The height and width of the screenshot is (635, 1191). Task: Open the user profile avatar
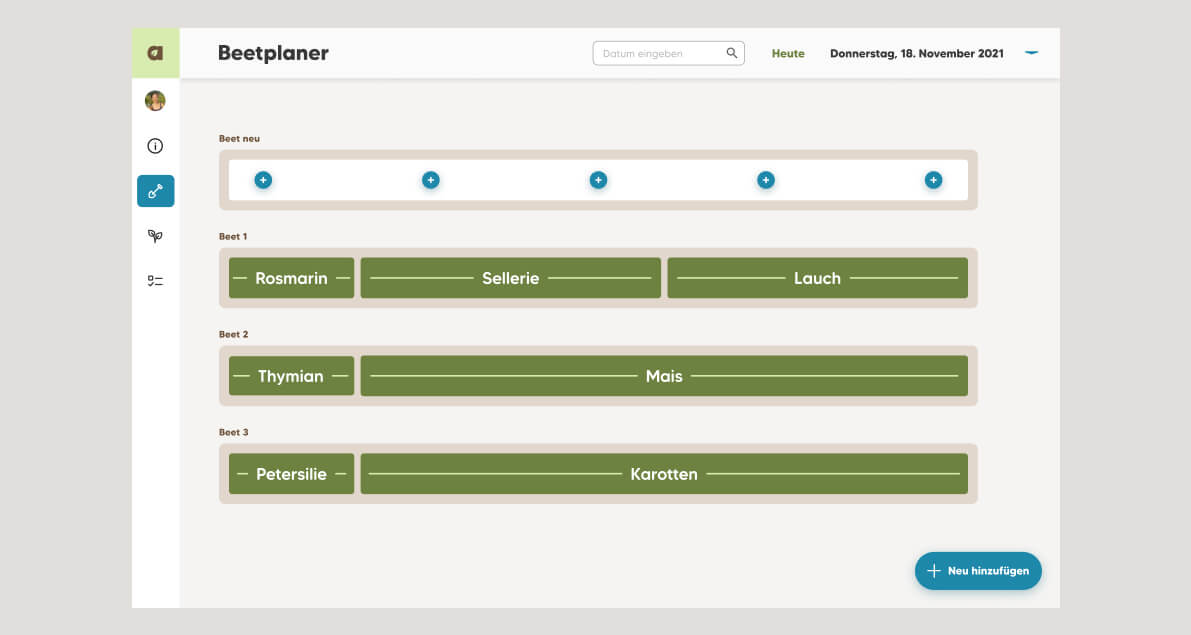point(155,101)
